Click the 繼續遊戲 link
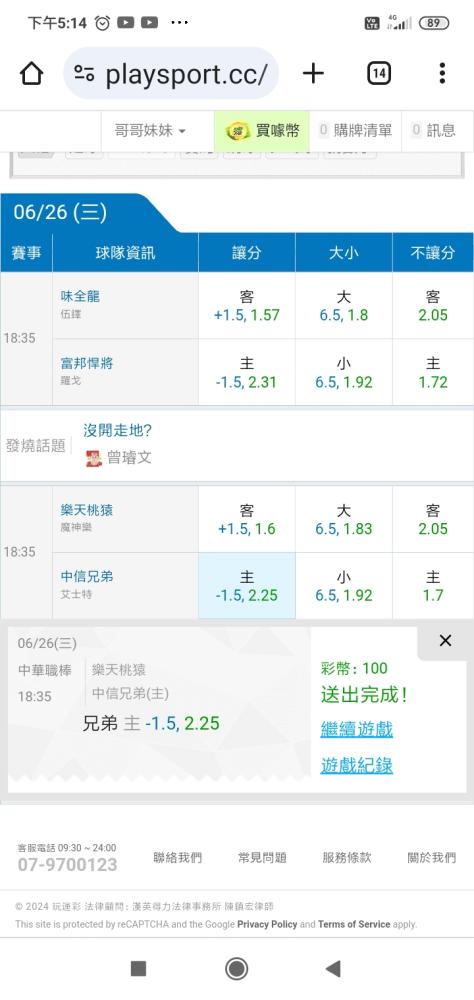This screenshot has width=474, height=1000. 357,729
